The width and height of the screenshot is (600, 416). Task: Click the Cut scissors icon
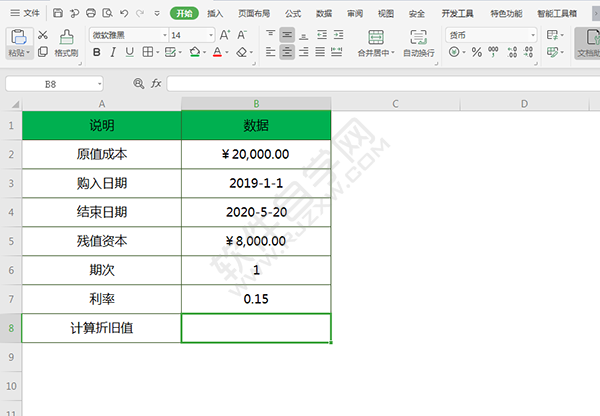[x=43, y=35]
